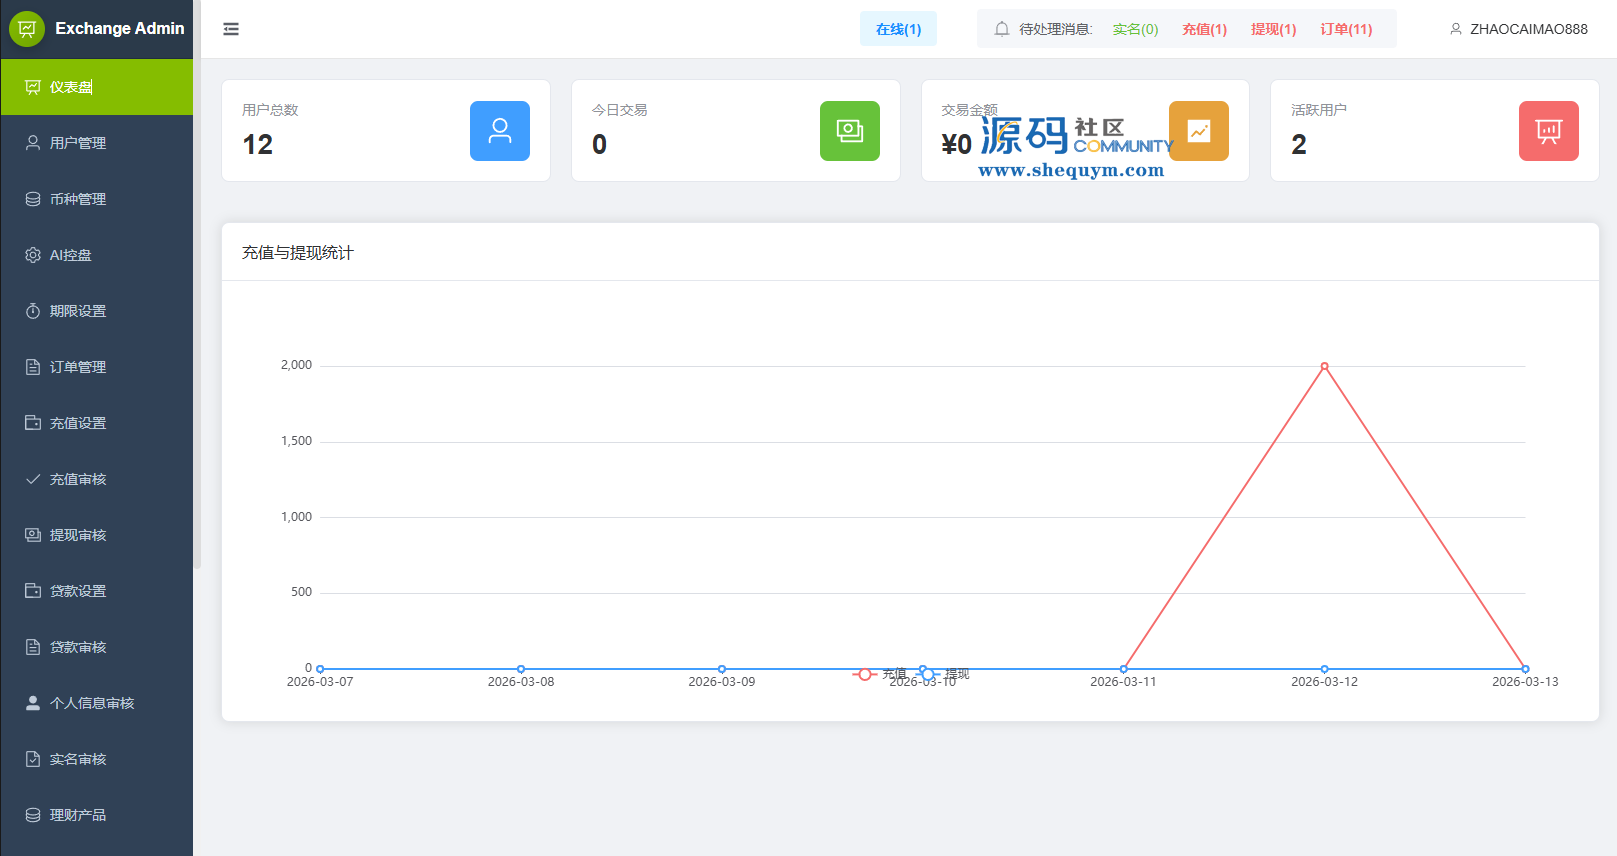The width and height of the screenshot is (1617, 856).
Task: Toggle the 充值 series in chart legend
Action: [880, 674]
